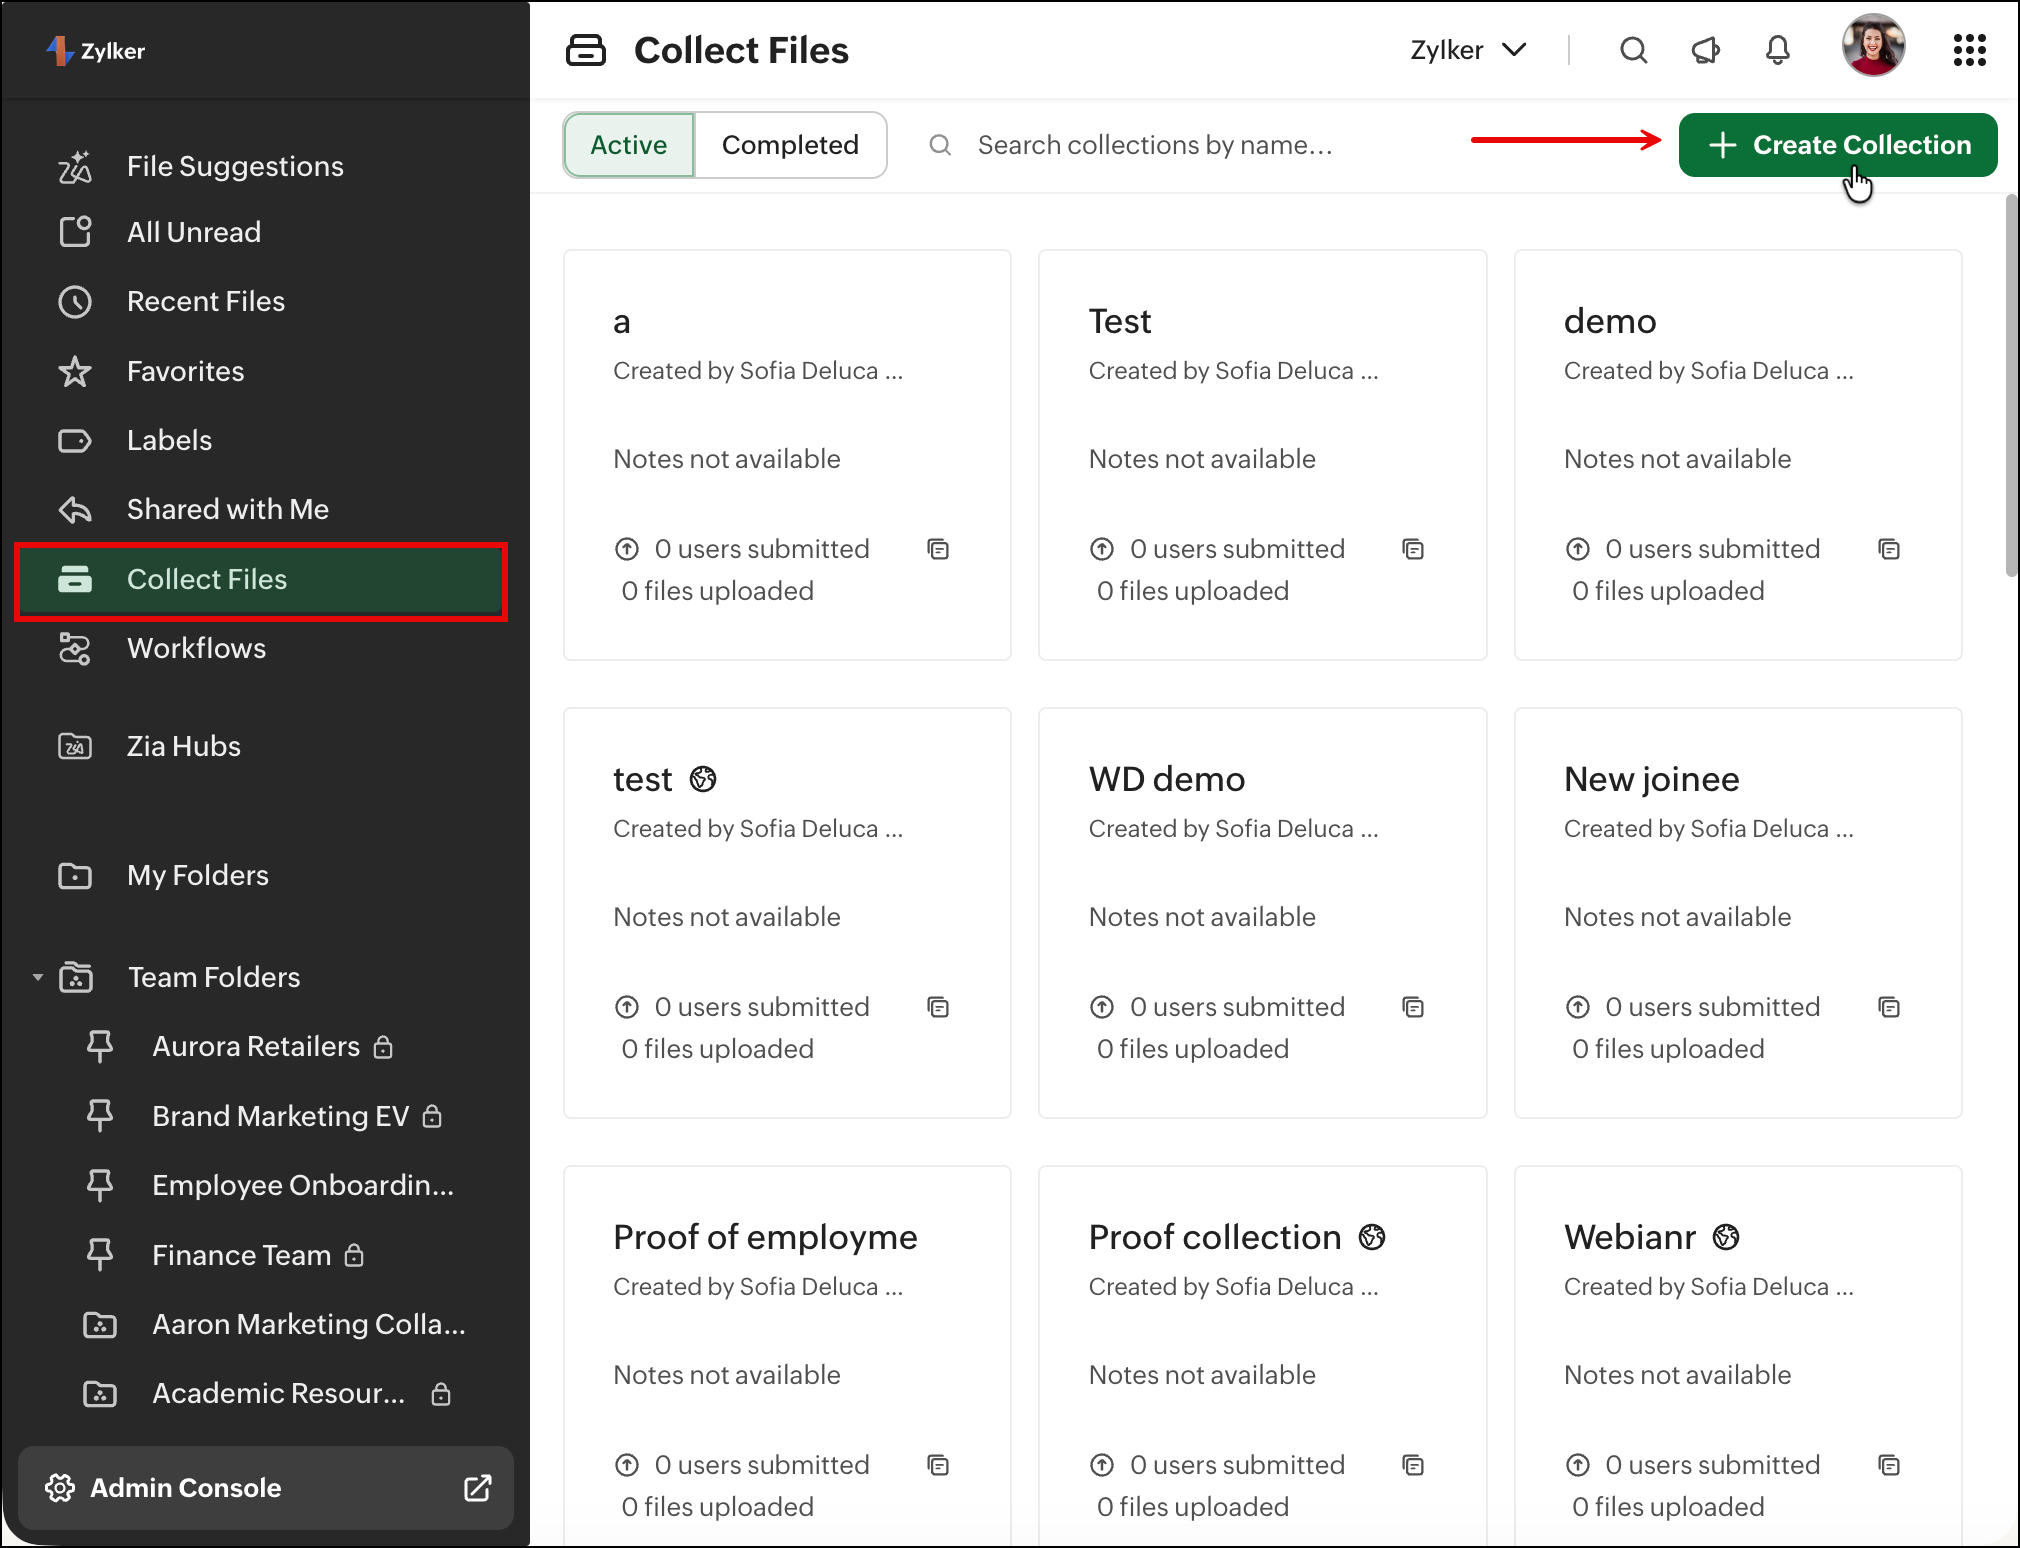Click the search magnifier icon in header

(x=1633, y=50)
